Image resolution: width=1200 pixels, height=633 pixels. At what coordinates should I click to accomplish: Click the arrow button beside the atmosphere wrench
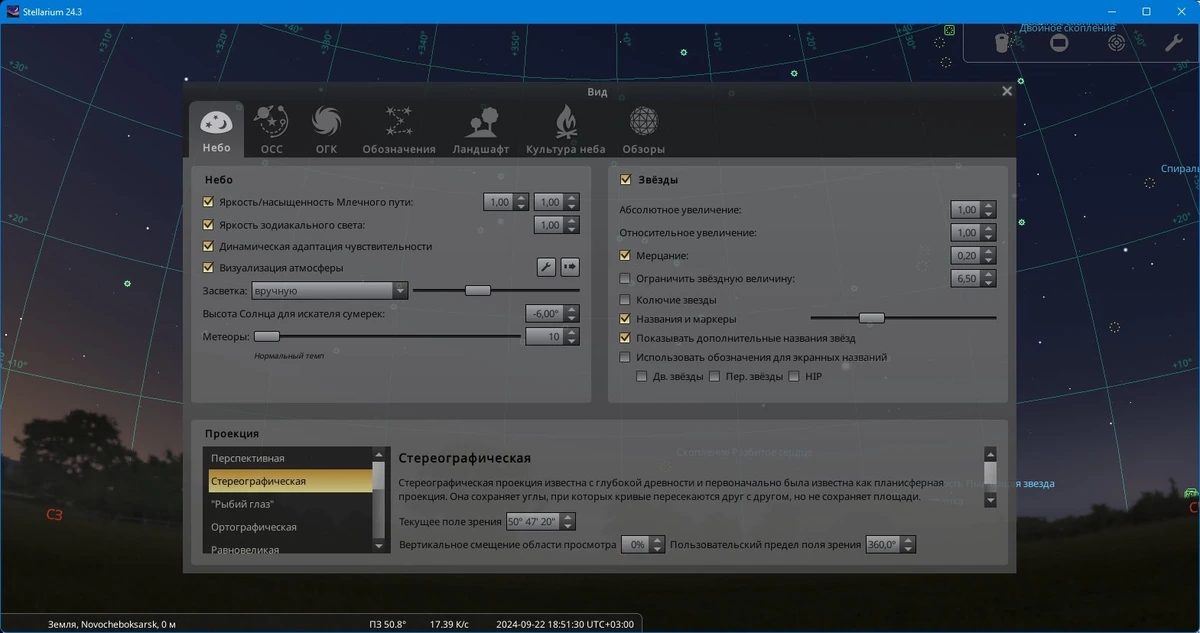point(570,267)
